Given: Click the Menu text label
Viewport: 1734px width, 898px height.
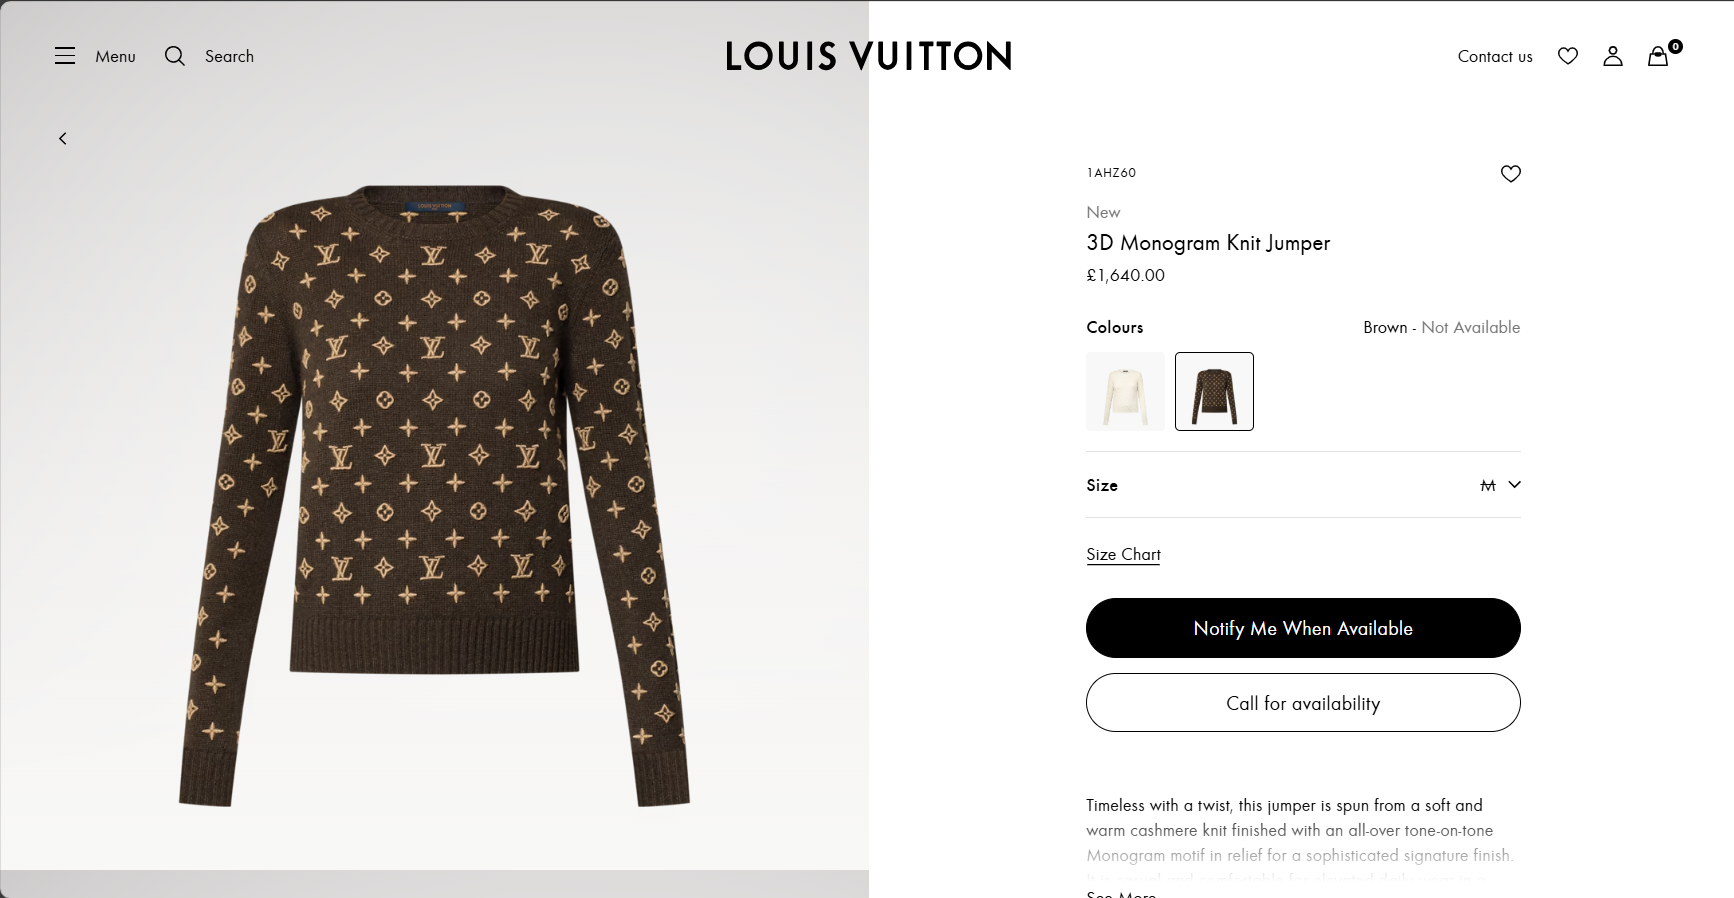Looking at the screenshot, I should [x=115, y=57].
